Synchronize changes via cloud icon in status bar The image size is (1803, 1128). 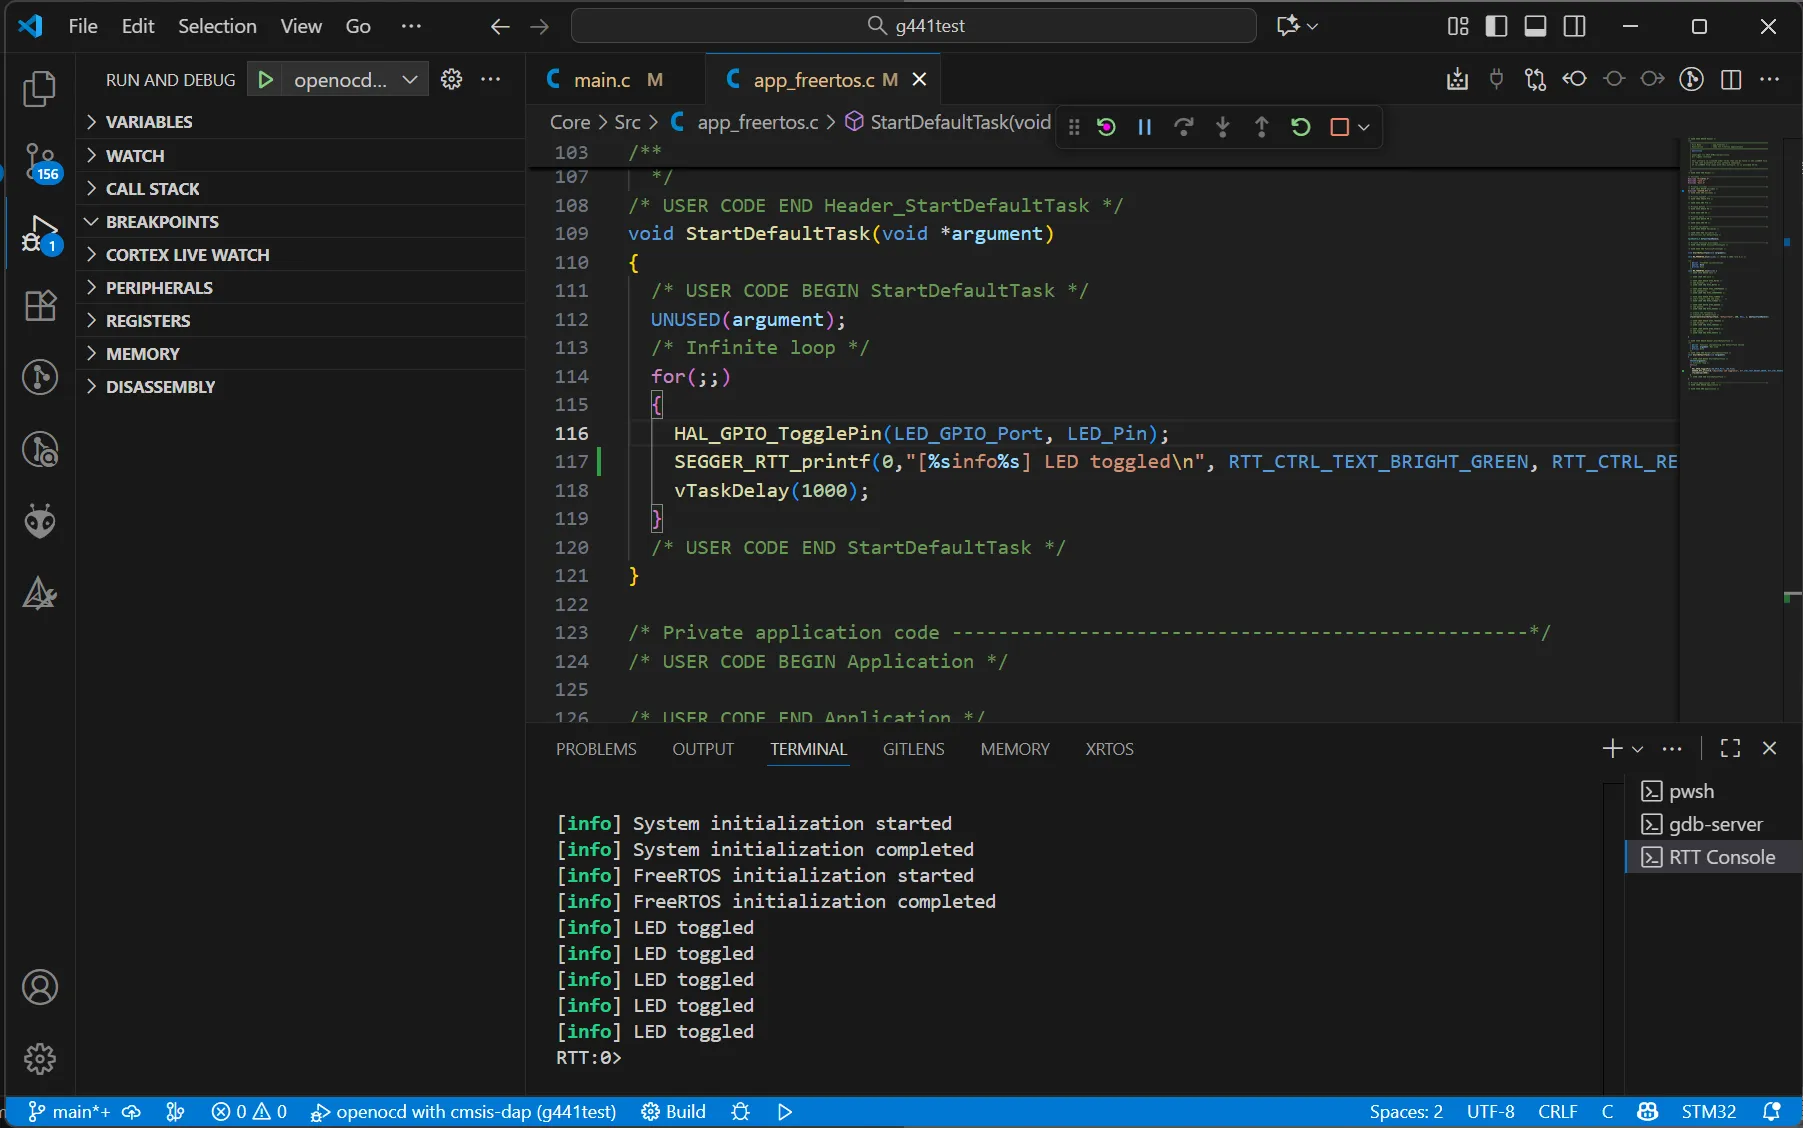click(x=131, y=1112)
